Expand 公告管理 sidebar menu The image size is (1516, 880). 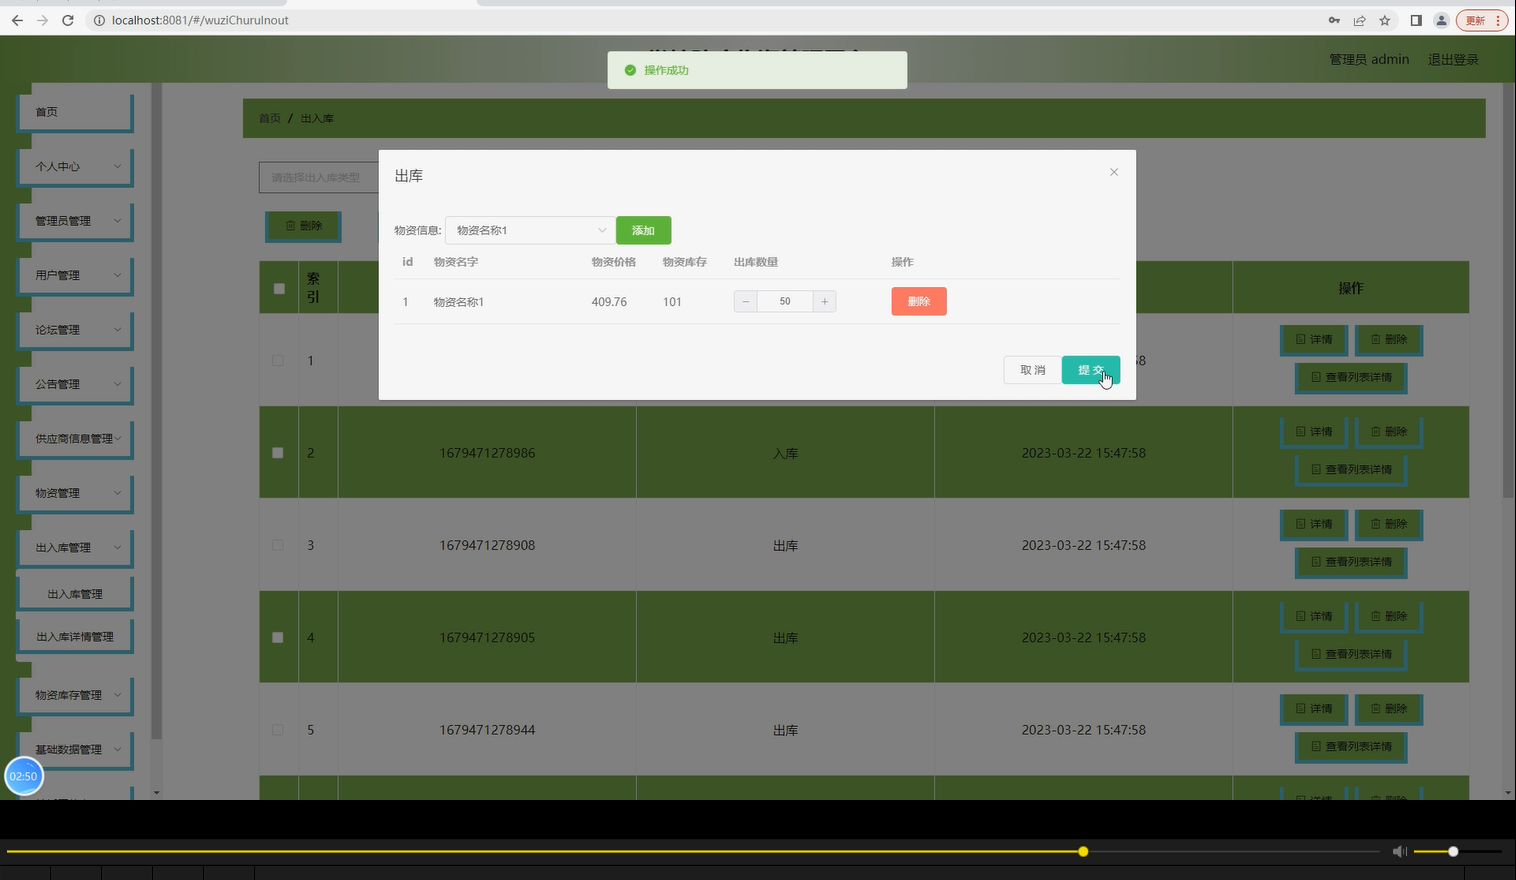tap(75, 384)
